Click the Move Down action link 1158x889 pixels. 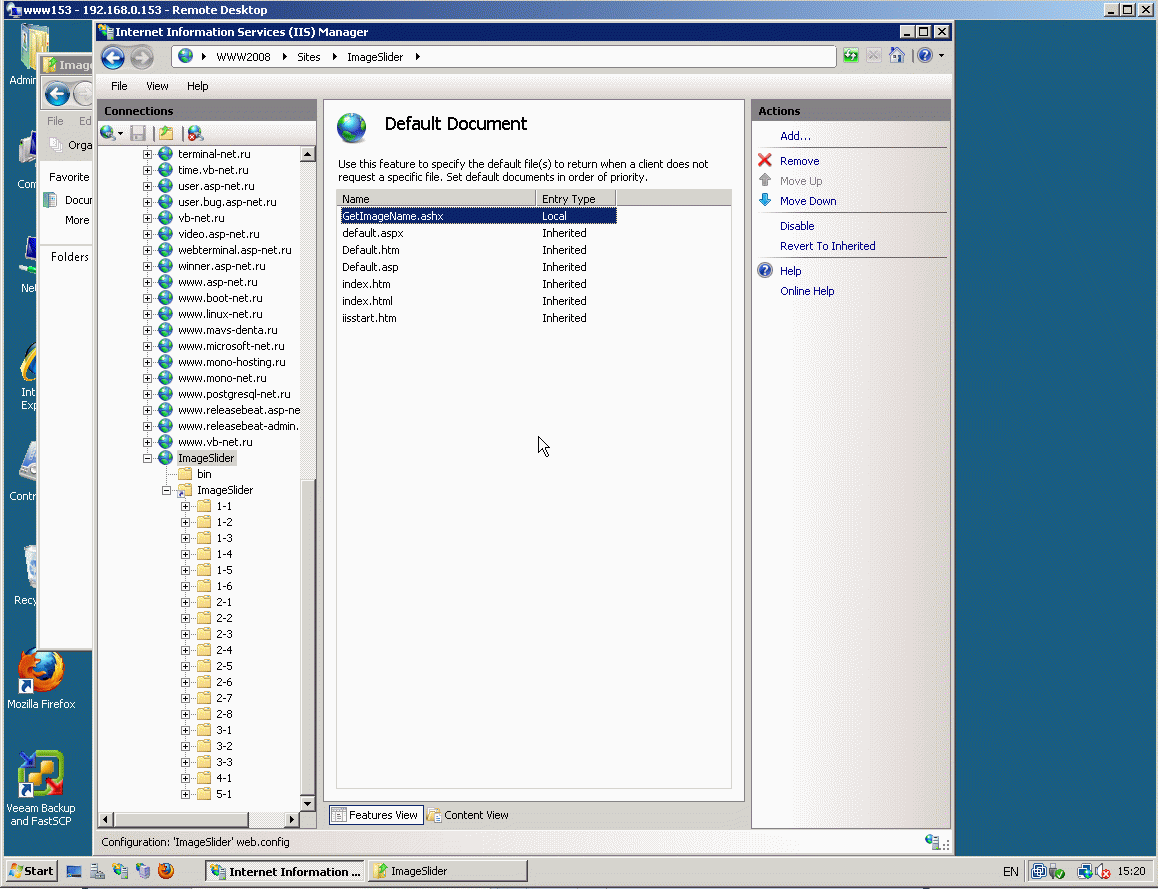808,200
